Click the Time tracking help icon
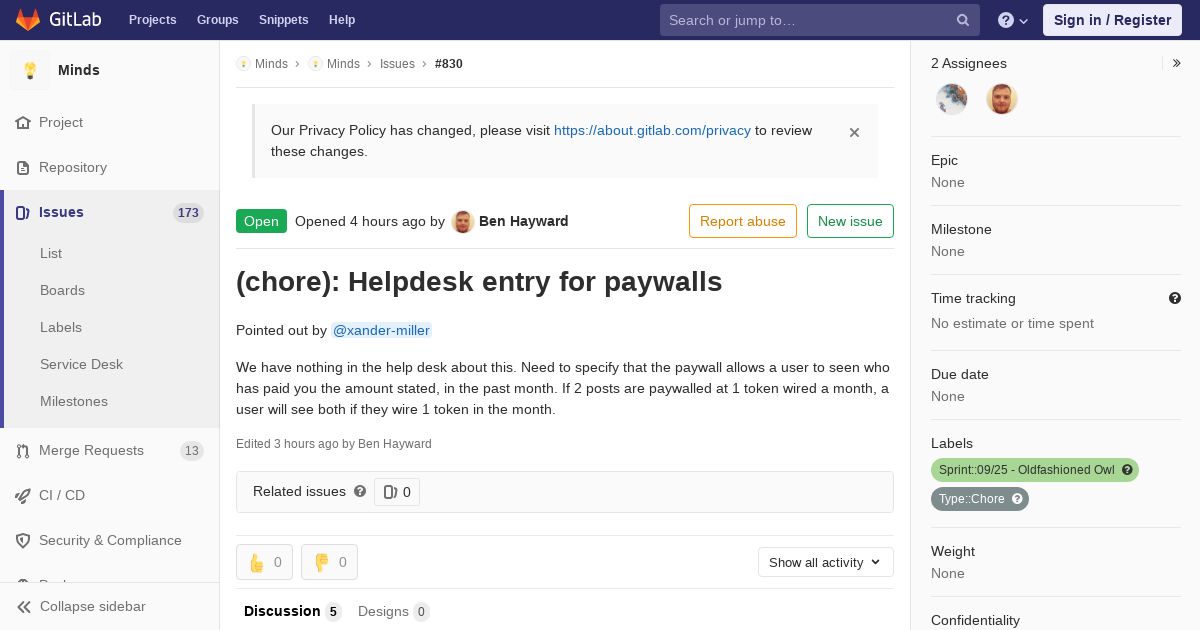The width and height of the screenshot is (1200, 630). [1175, 298]
